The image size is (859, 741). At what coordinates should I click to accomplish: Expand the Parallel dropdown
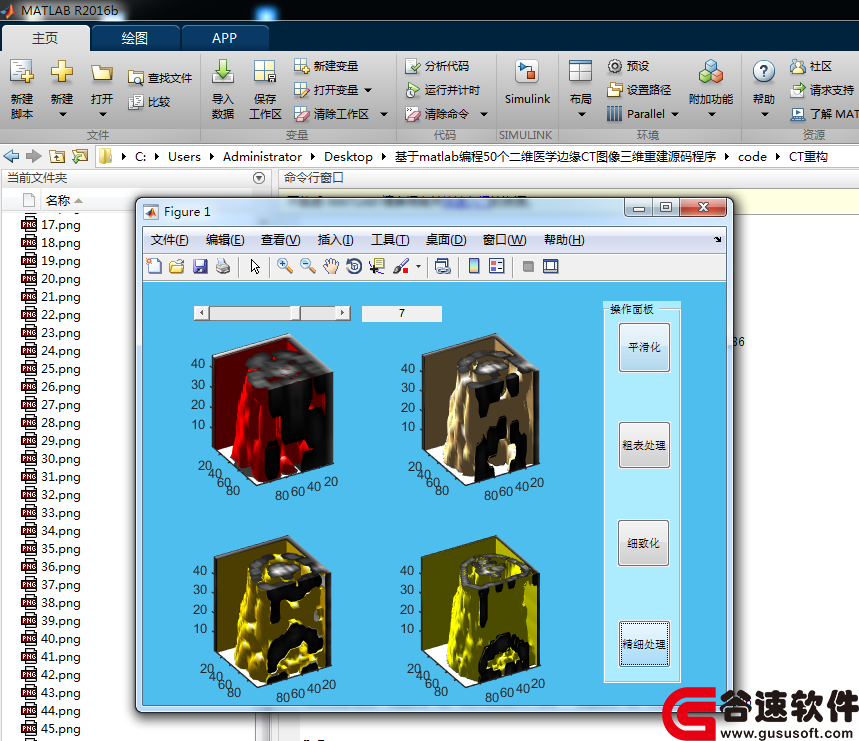tap(675, 114)
